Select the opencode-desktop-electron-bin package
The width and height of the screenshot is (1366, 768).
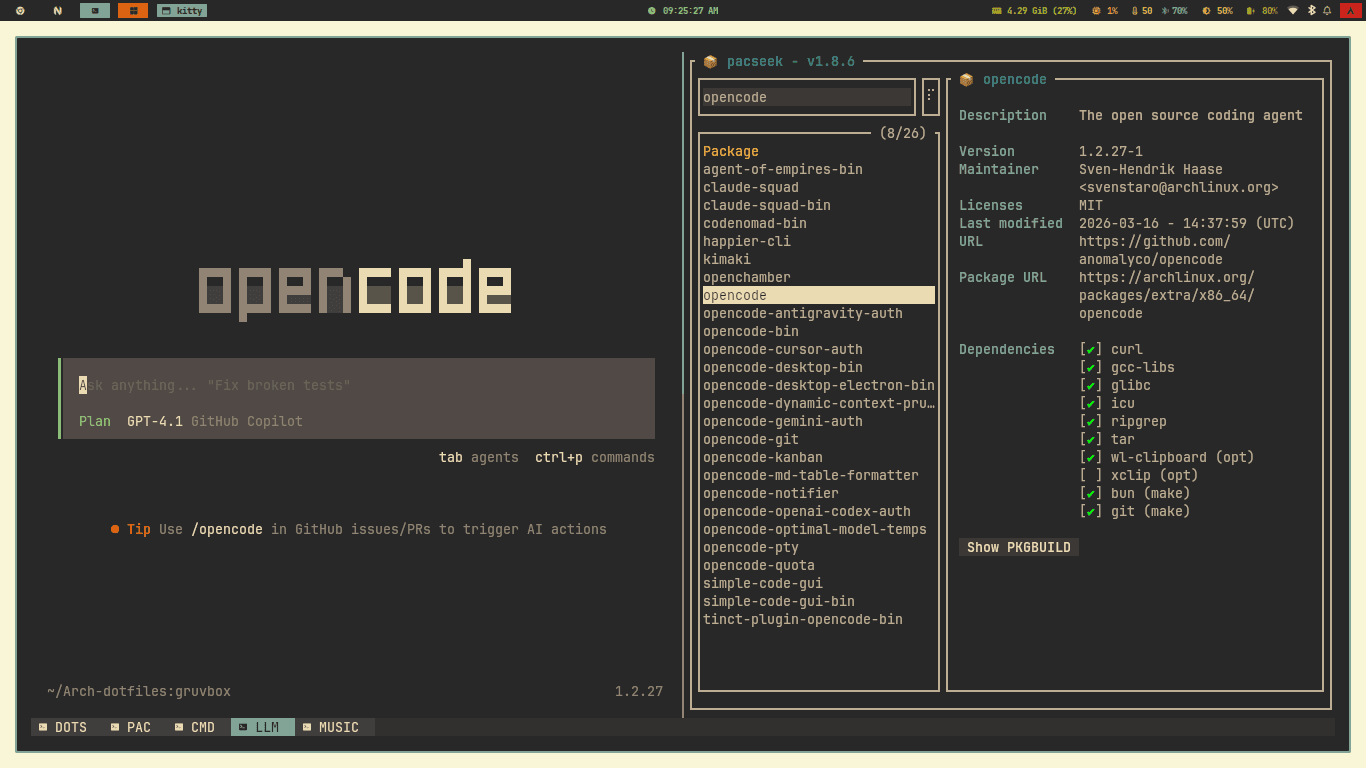(x=819, y=385)
